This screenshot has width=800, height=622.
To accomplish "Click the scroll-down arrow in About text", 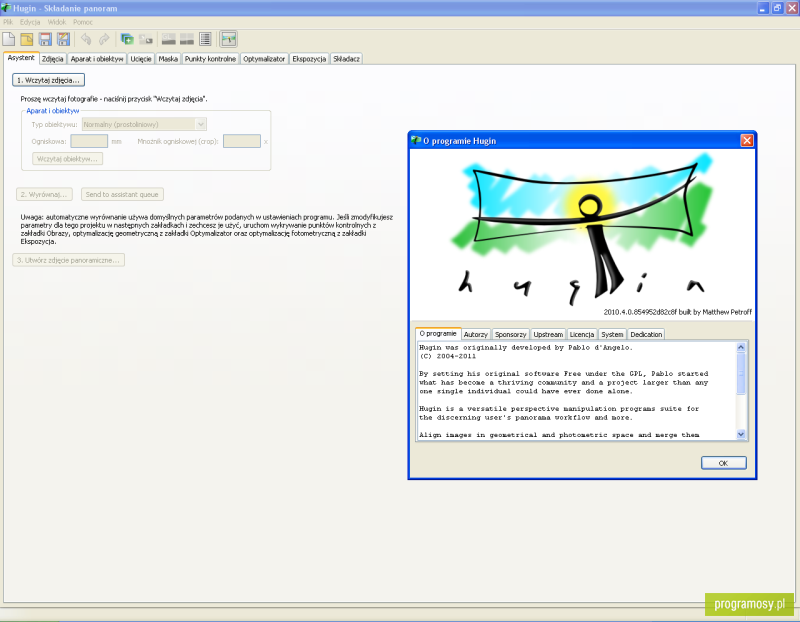I will click(741, 434).
